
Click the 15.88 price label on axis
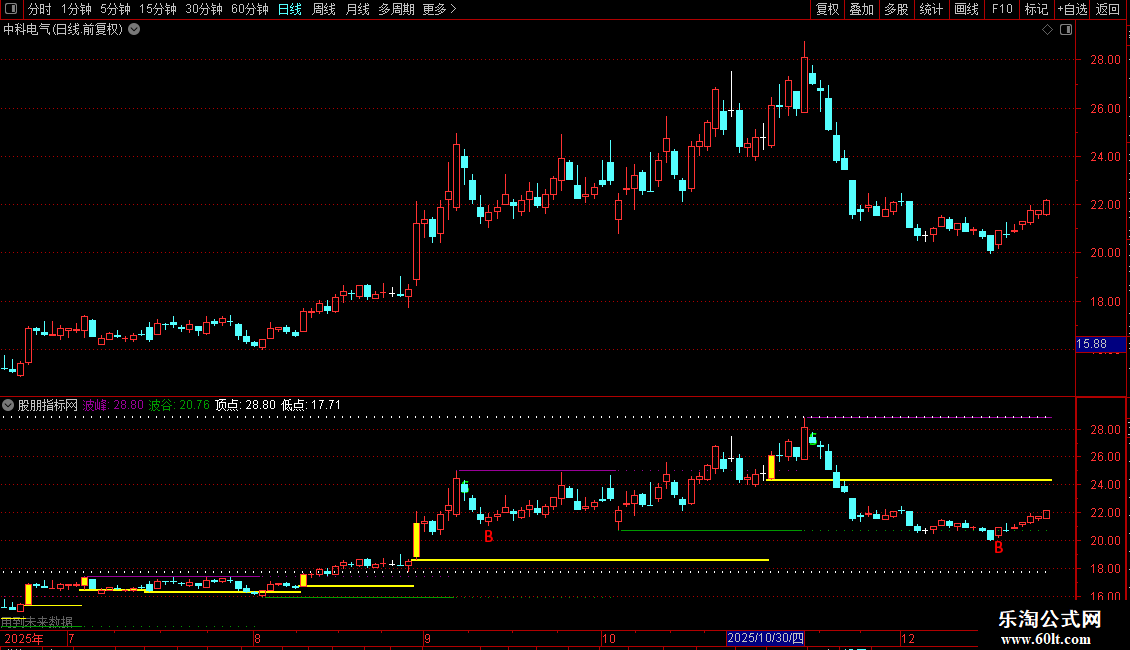[1100, 344]
